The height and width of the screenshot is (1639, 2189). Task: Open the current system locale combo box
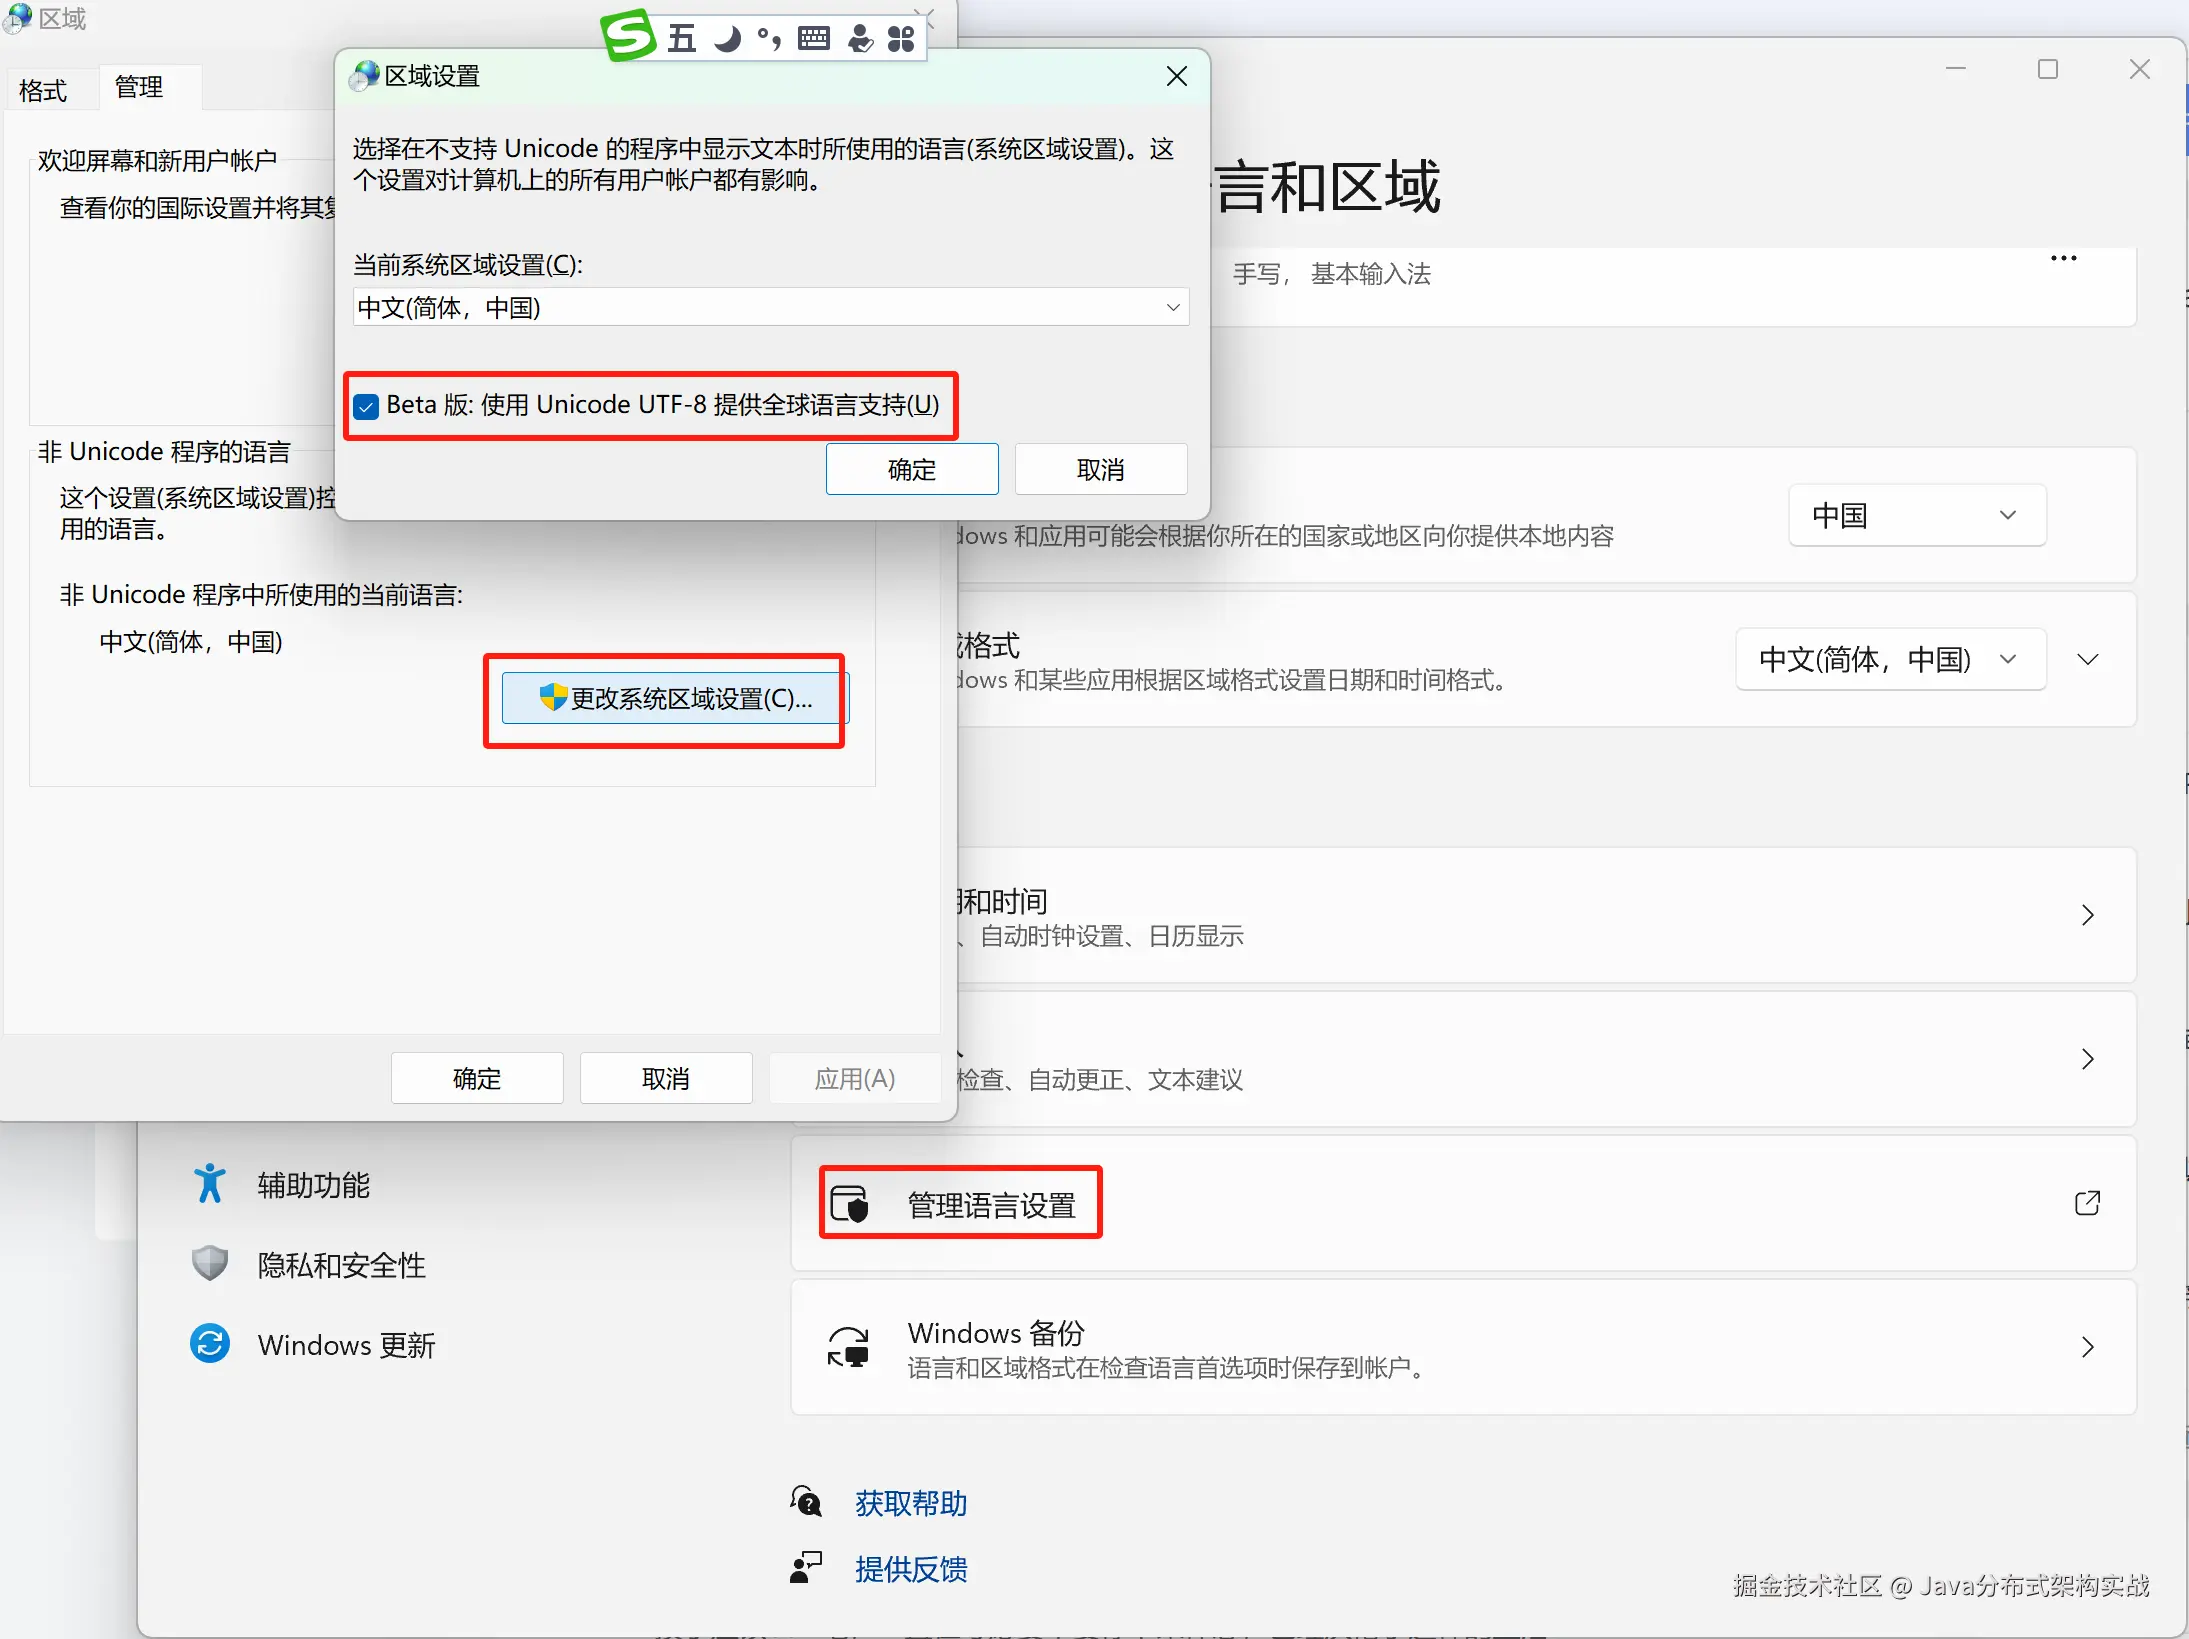coord(770,307)
